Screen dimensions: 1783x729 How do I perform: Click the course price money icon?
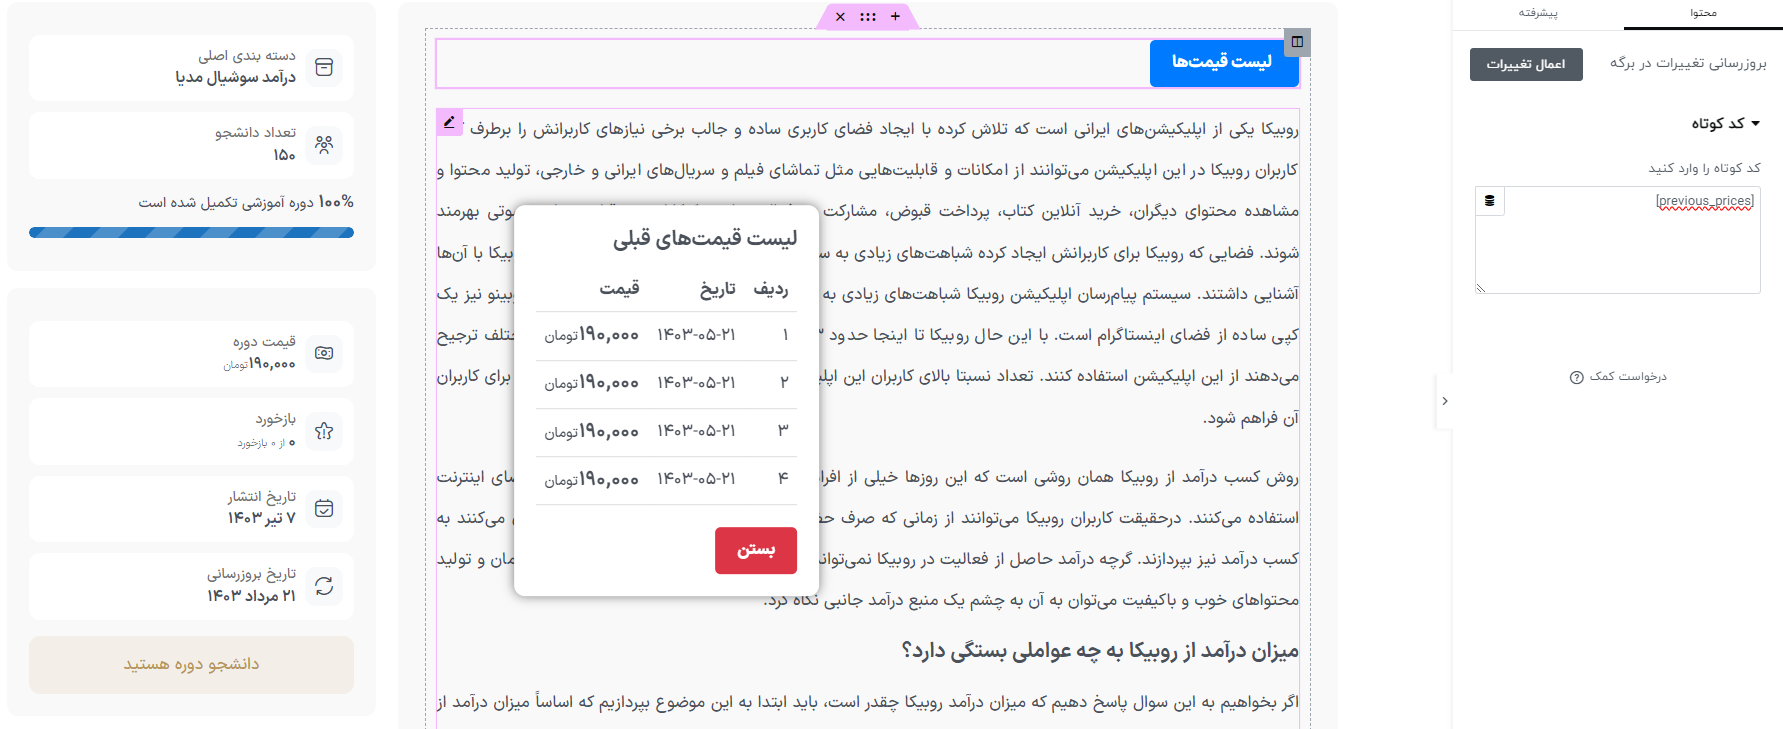pos(324,353)
